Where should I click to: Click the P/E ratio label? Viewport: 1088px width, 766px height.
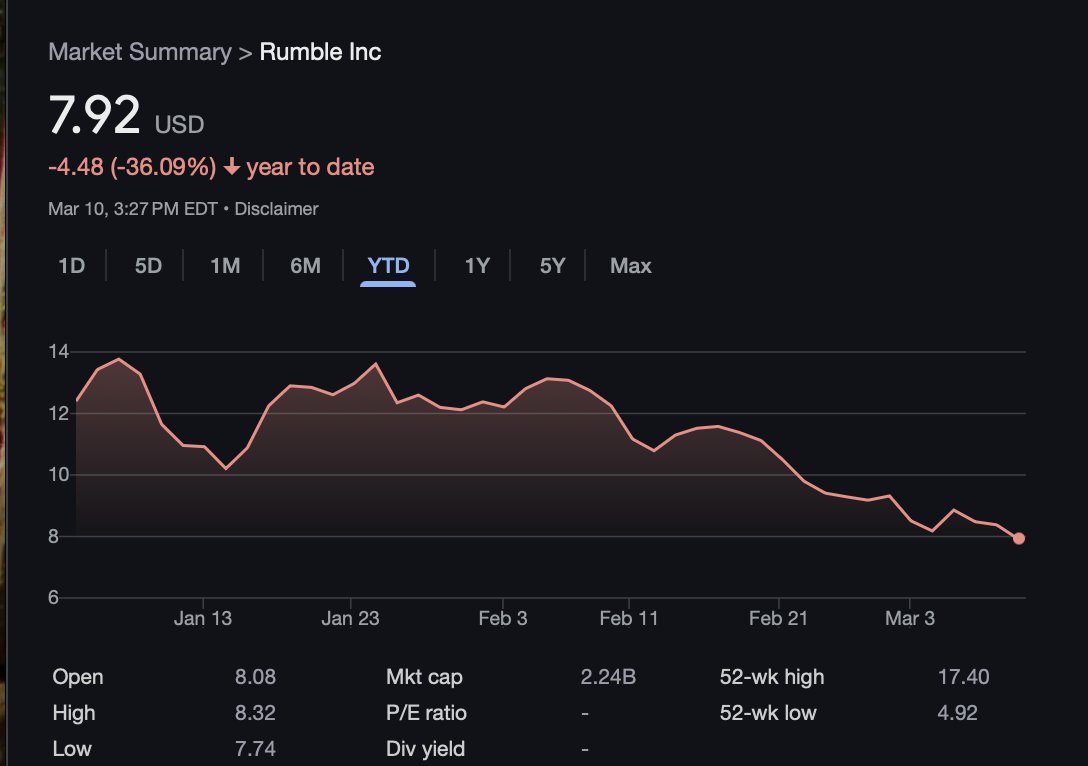426,713
